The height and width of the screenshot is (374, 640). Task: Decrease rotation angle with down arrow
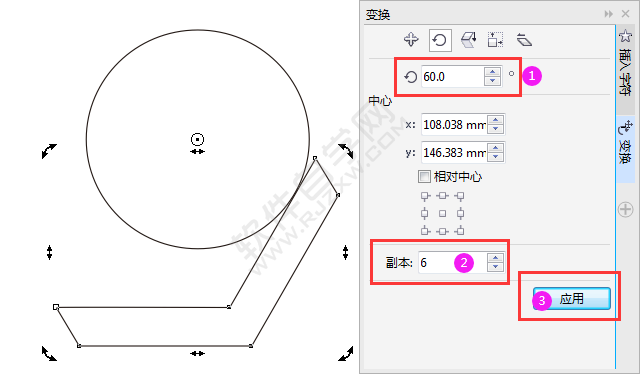(493, 81)
